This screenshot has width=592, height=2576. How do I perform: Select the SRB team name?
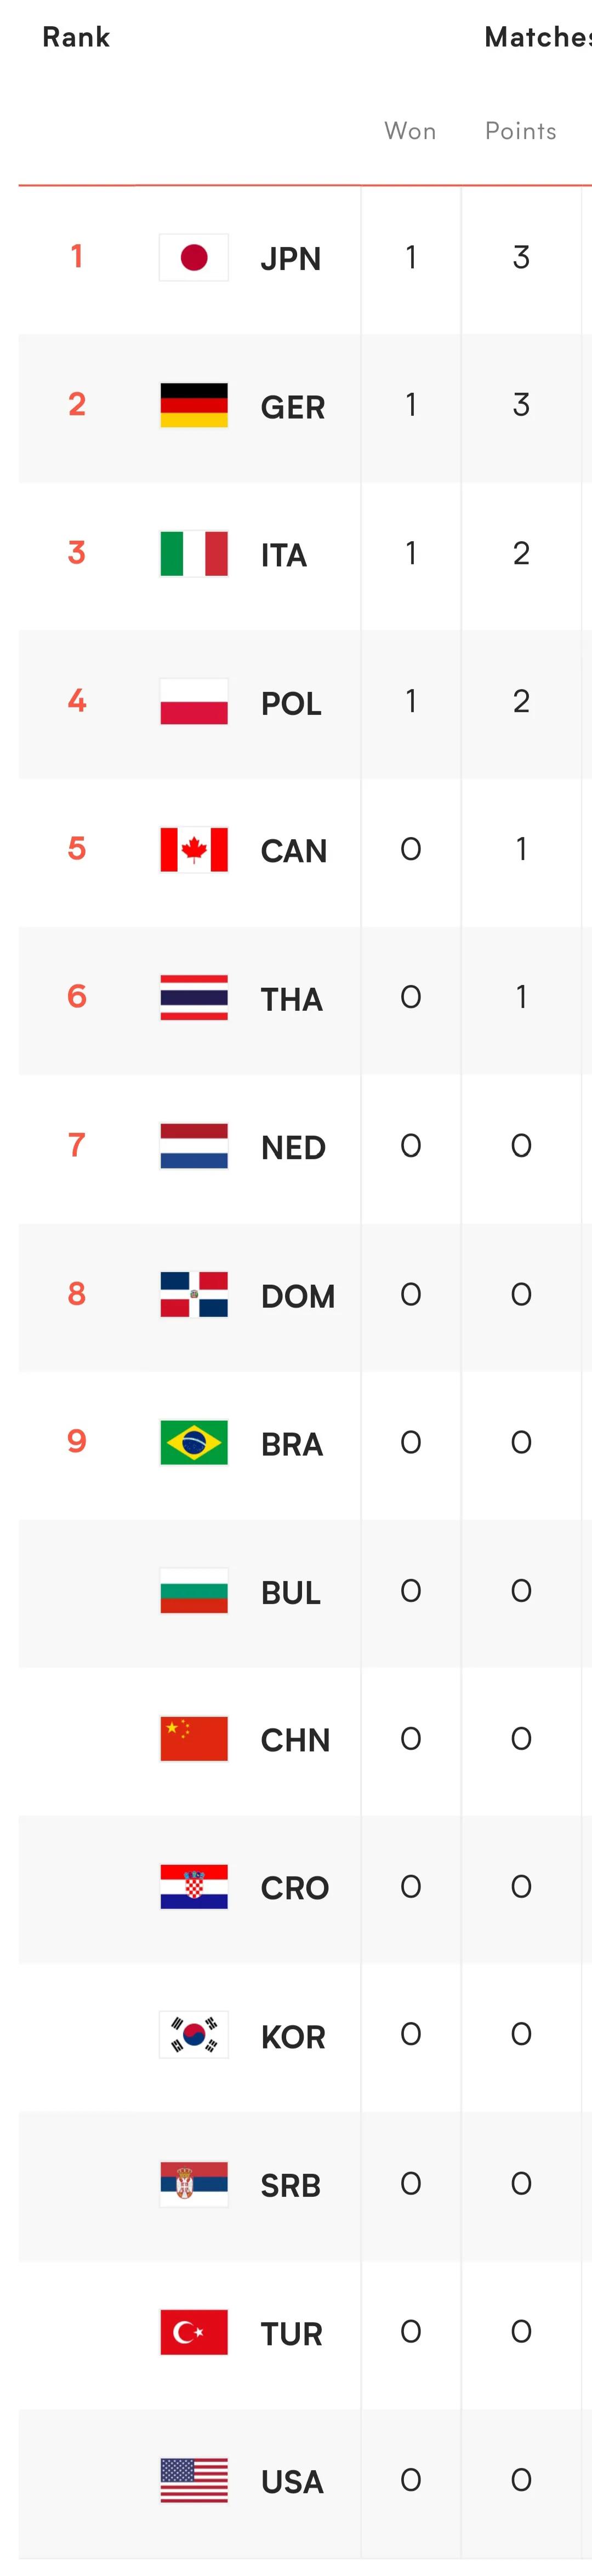(x=290, y=2185)
